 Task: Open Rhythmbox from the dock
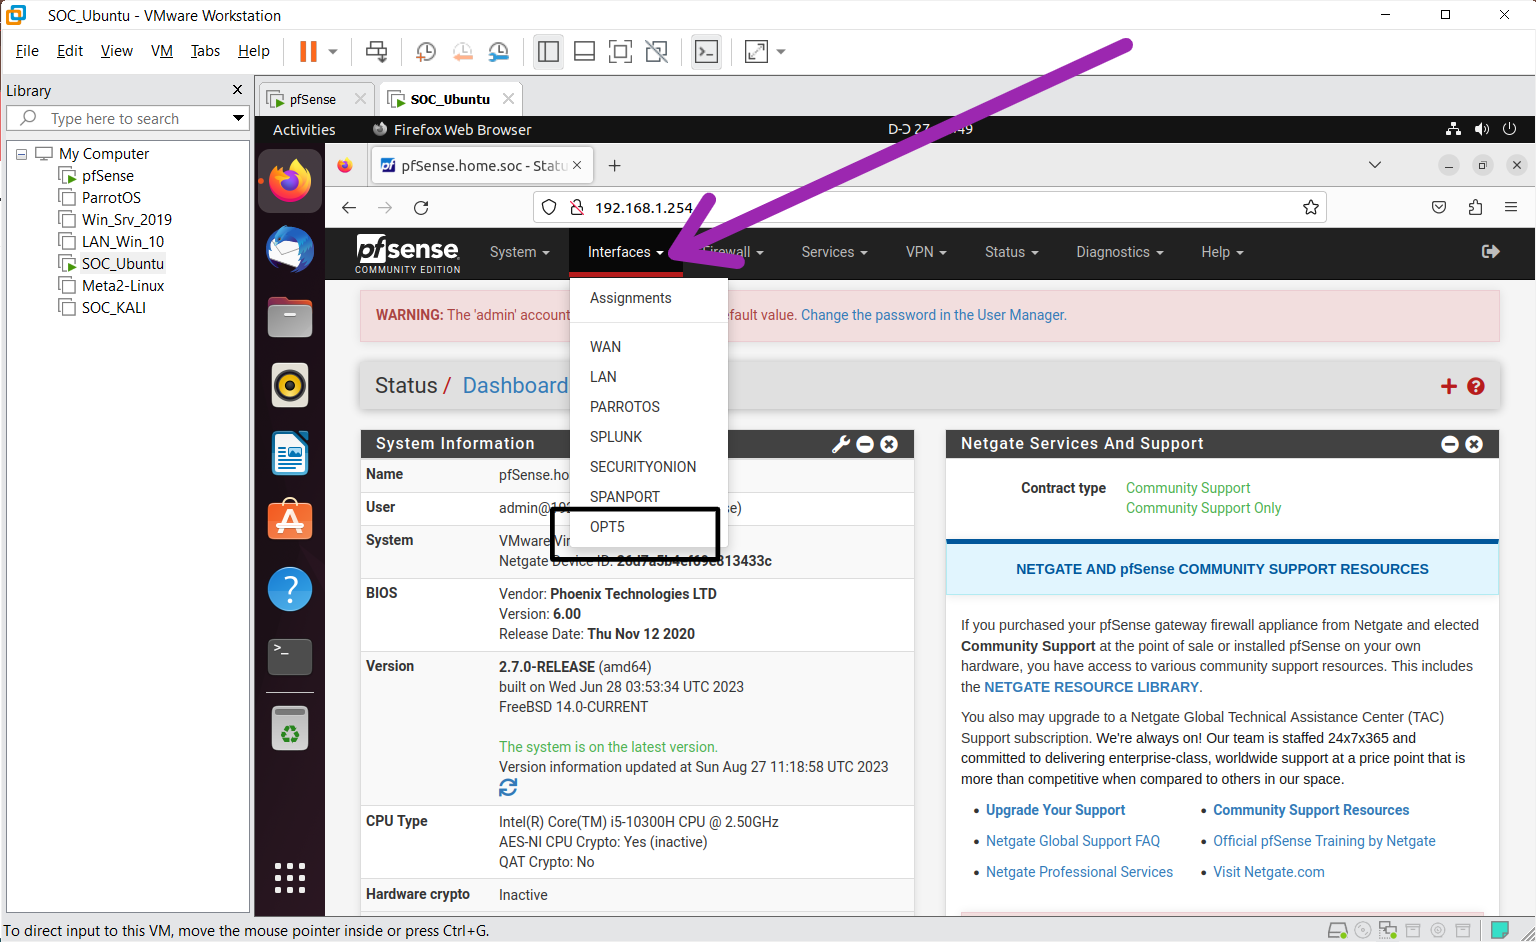click(x=290, y=385)
